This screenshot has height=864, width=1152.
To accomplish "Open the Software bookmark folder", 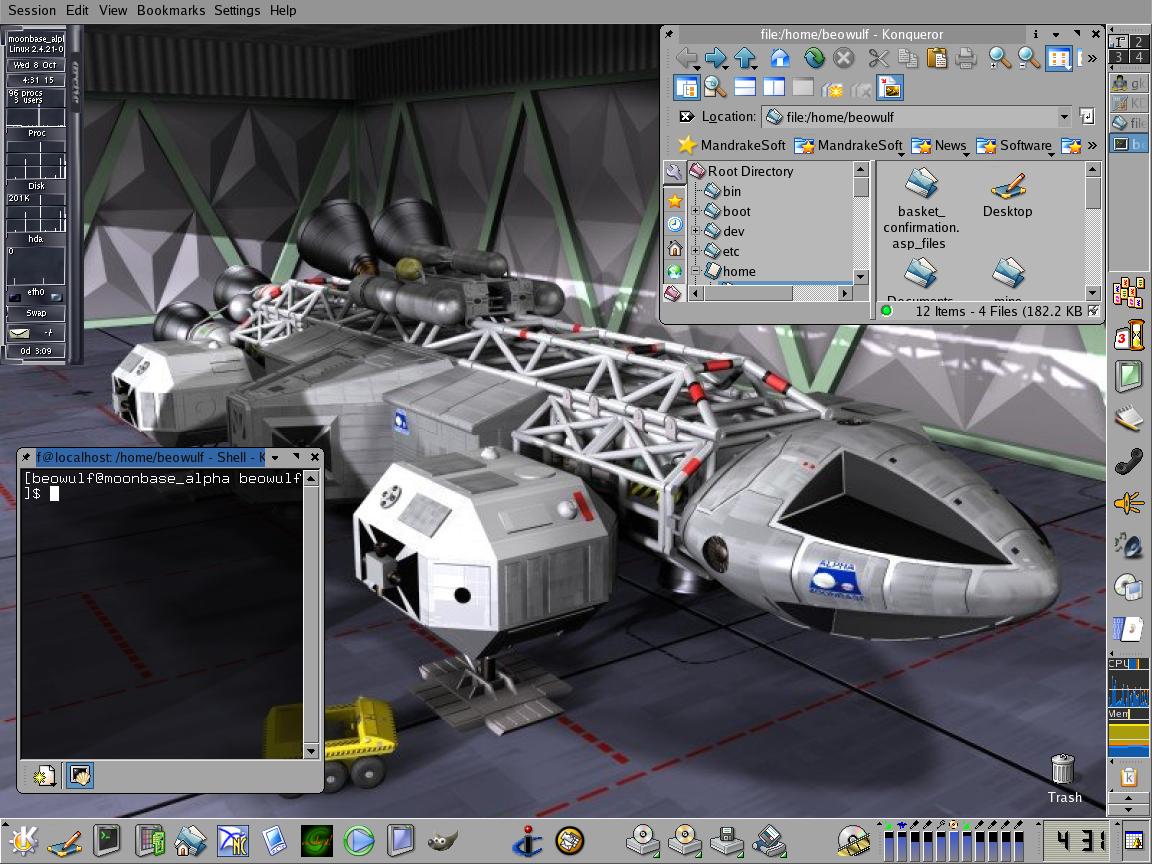I will (x=1015, y=145).
